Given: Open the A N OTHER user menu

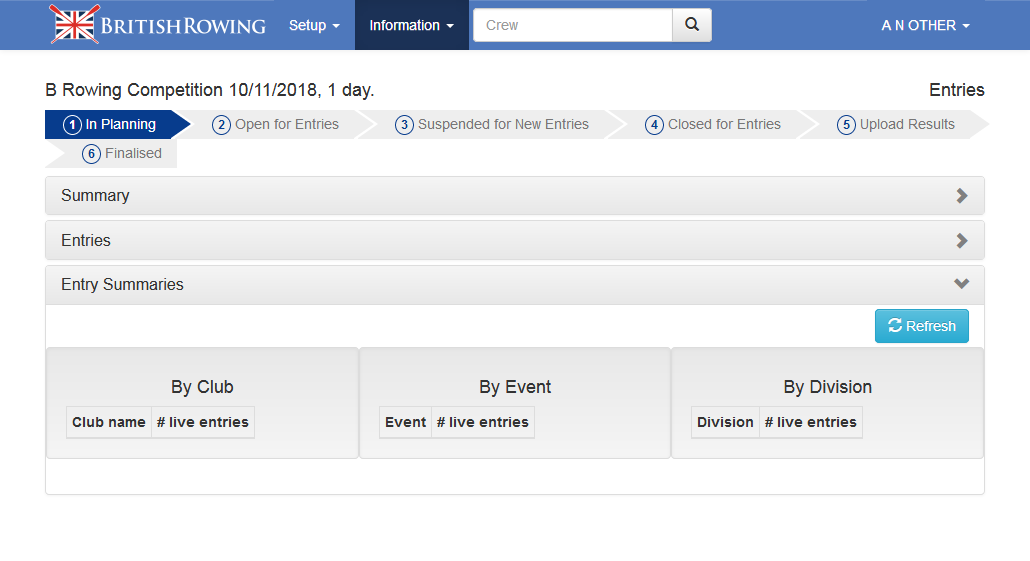Looking at the screenshot, I should 925,25.
